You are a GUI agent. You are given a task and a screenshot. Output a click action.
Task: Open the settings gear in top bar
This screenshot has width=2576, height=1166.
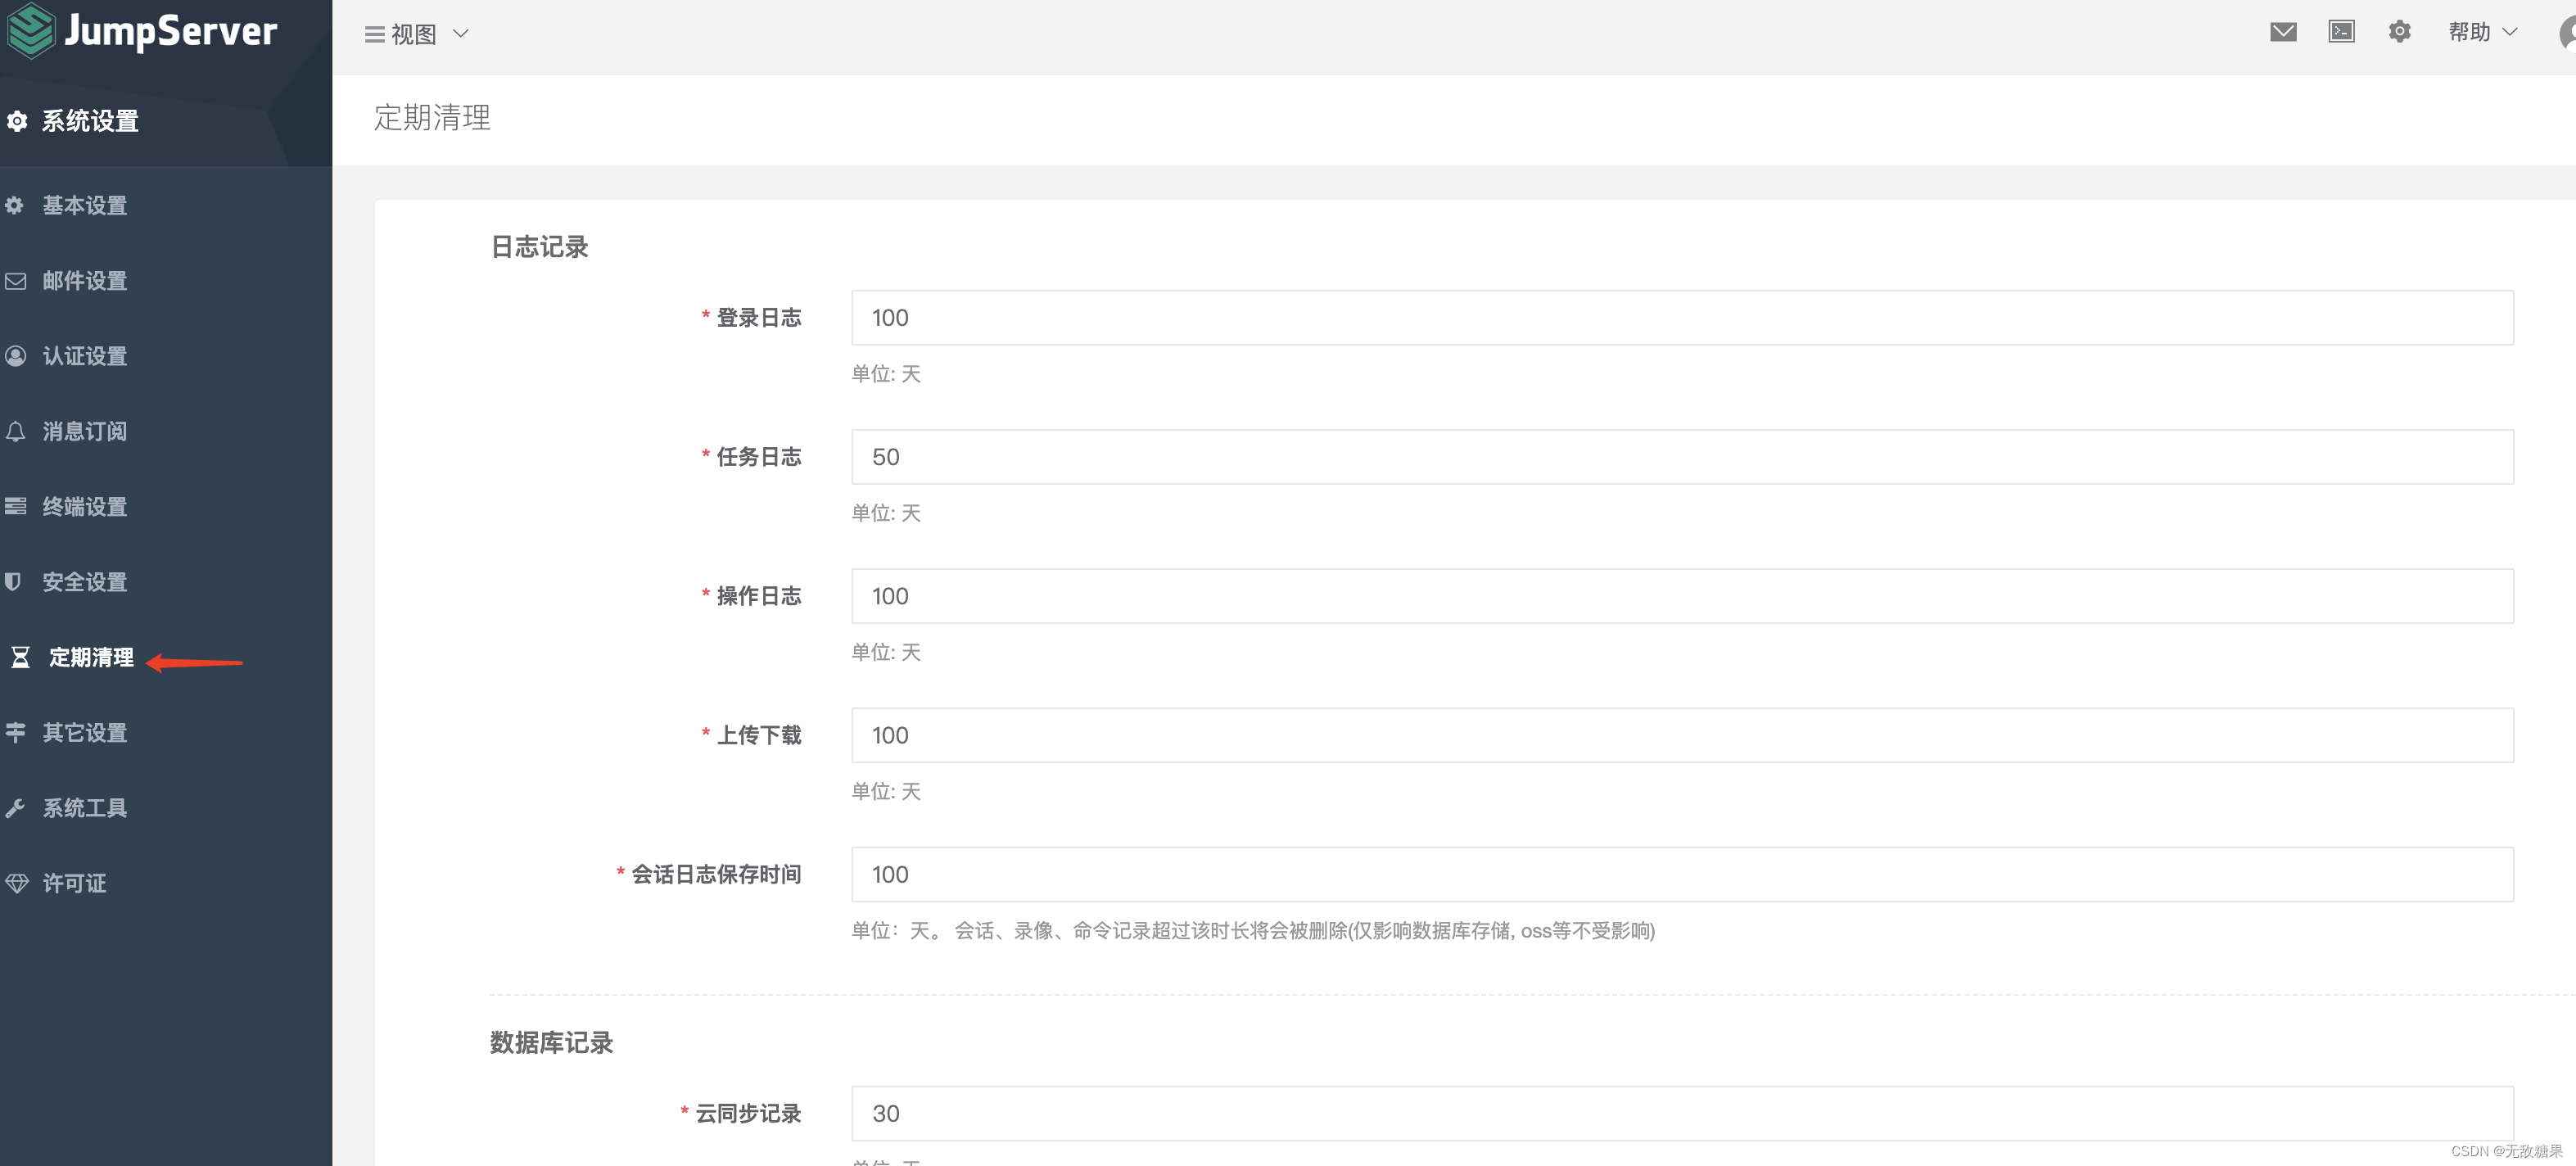[2399, 32]
